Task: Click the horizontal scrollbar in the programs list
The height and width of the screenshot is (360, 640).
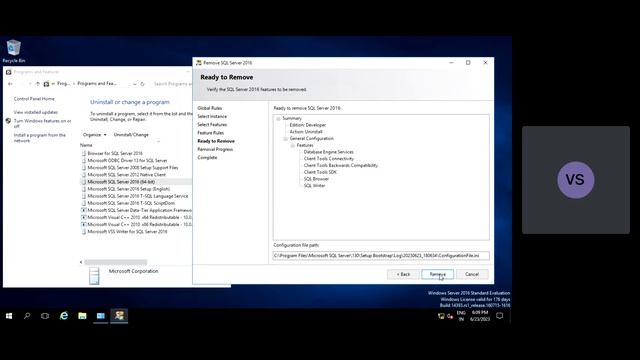Action: coord(116,262)
